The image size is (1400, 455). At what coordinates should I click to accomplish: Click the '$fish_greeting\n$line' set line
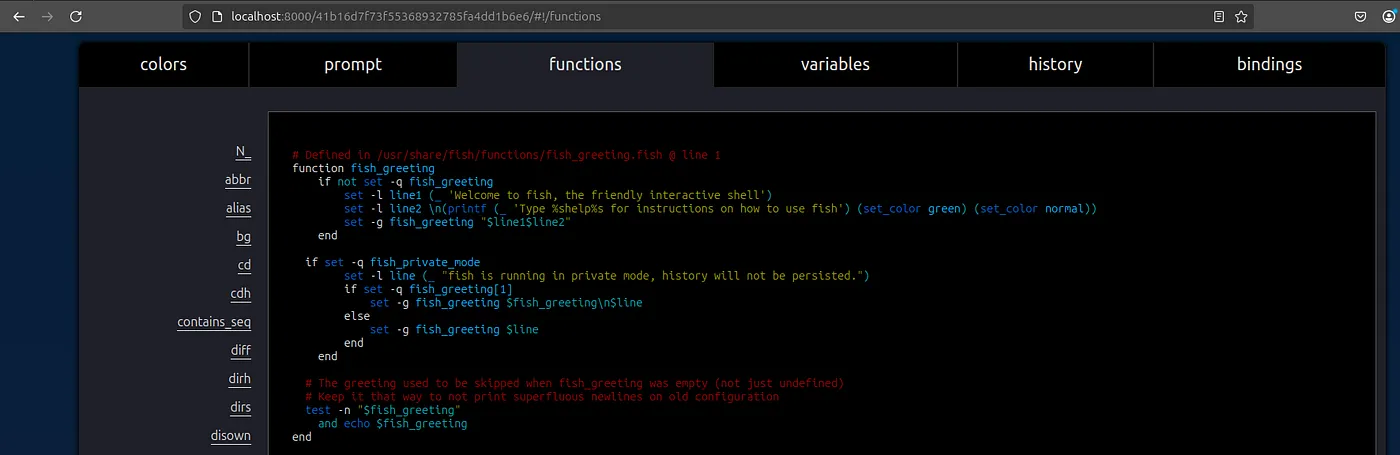506,303
